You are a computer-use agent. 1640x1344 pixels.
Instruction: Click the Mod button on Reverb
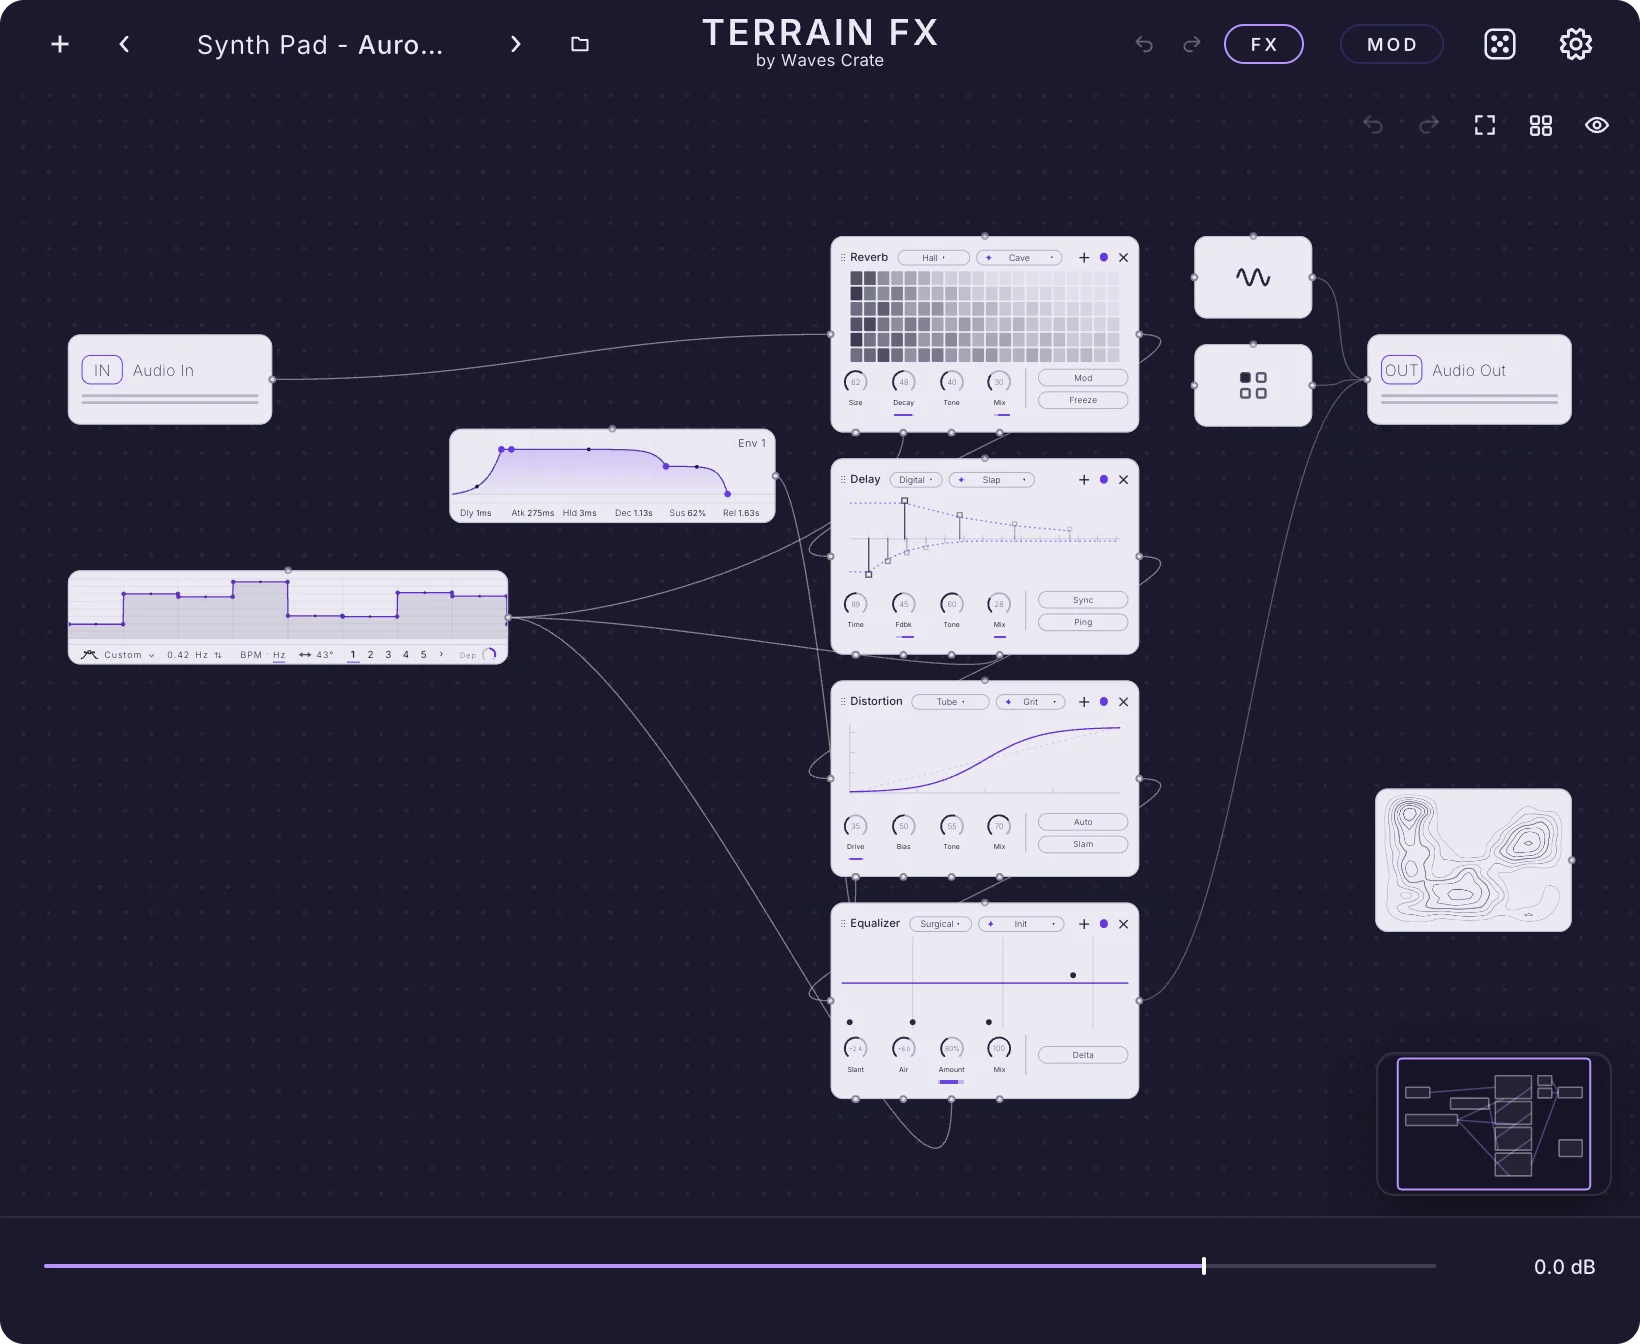(1083, 378)
